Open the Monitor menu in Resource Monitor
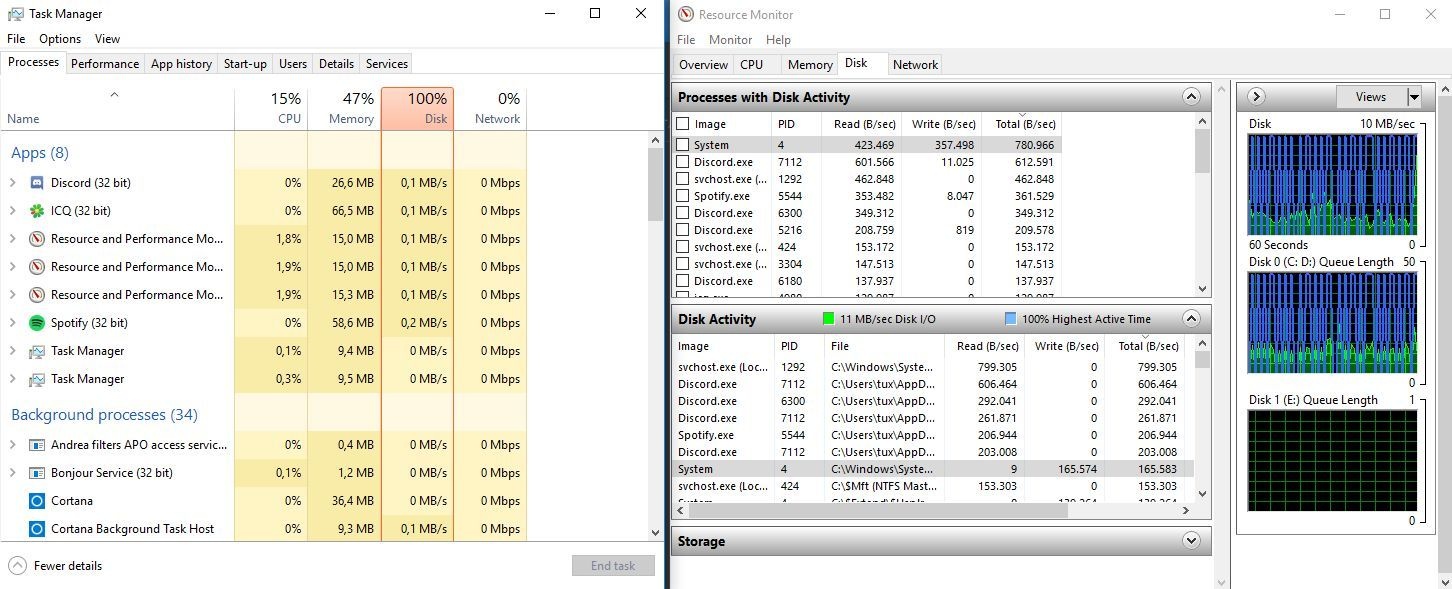 [730, 40]
